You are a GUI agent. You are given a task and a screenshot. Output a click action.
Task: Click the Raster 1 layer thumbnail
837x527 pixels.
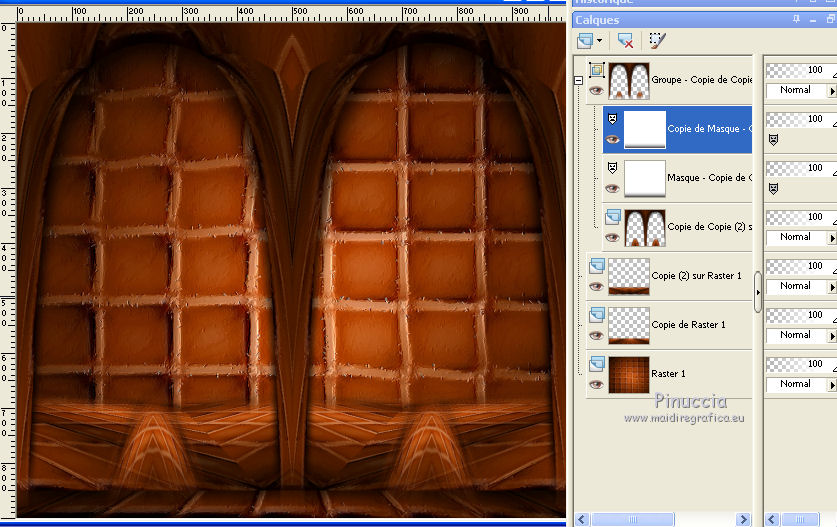click(629, 374)
